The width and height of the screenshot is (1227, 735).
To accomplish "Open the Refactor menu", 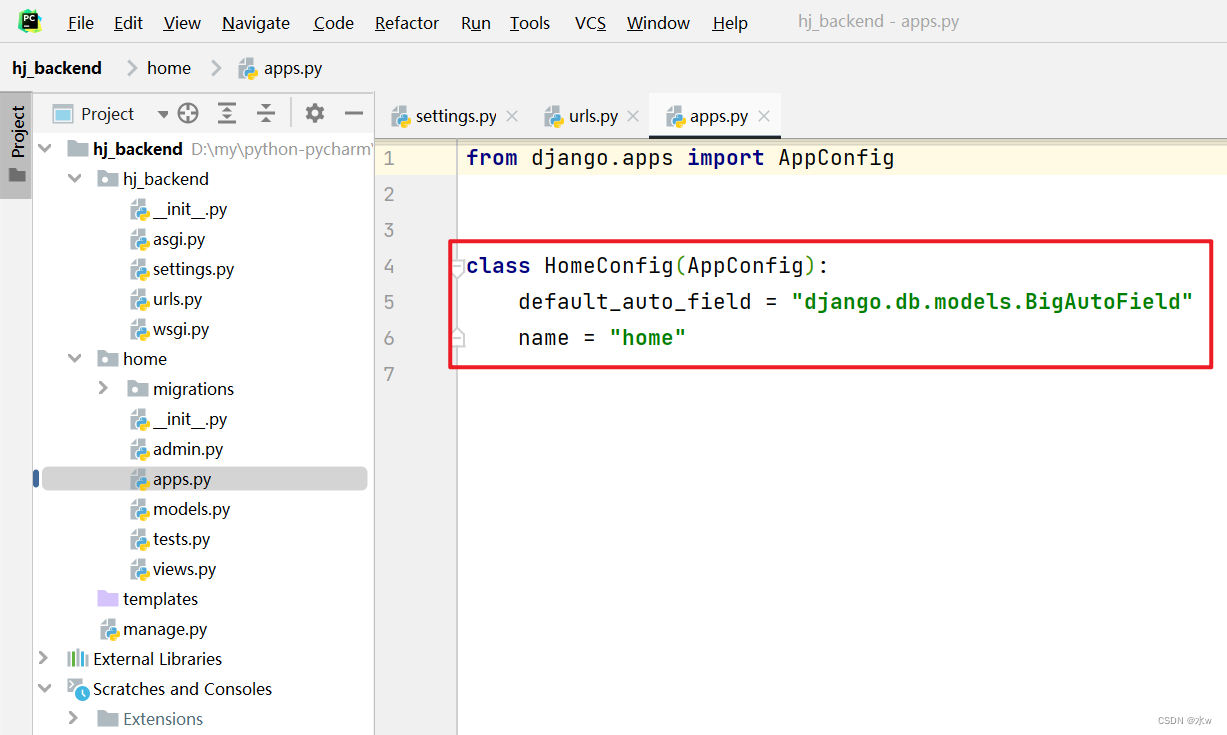I will (407, 23).
